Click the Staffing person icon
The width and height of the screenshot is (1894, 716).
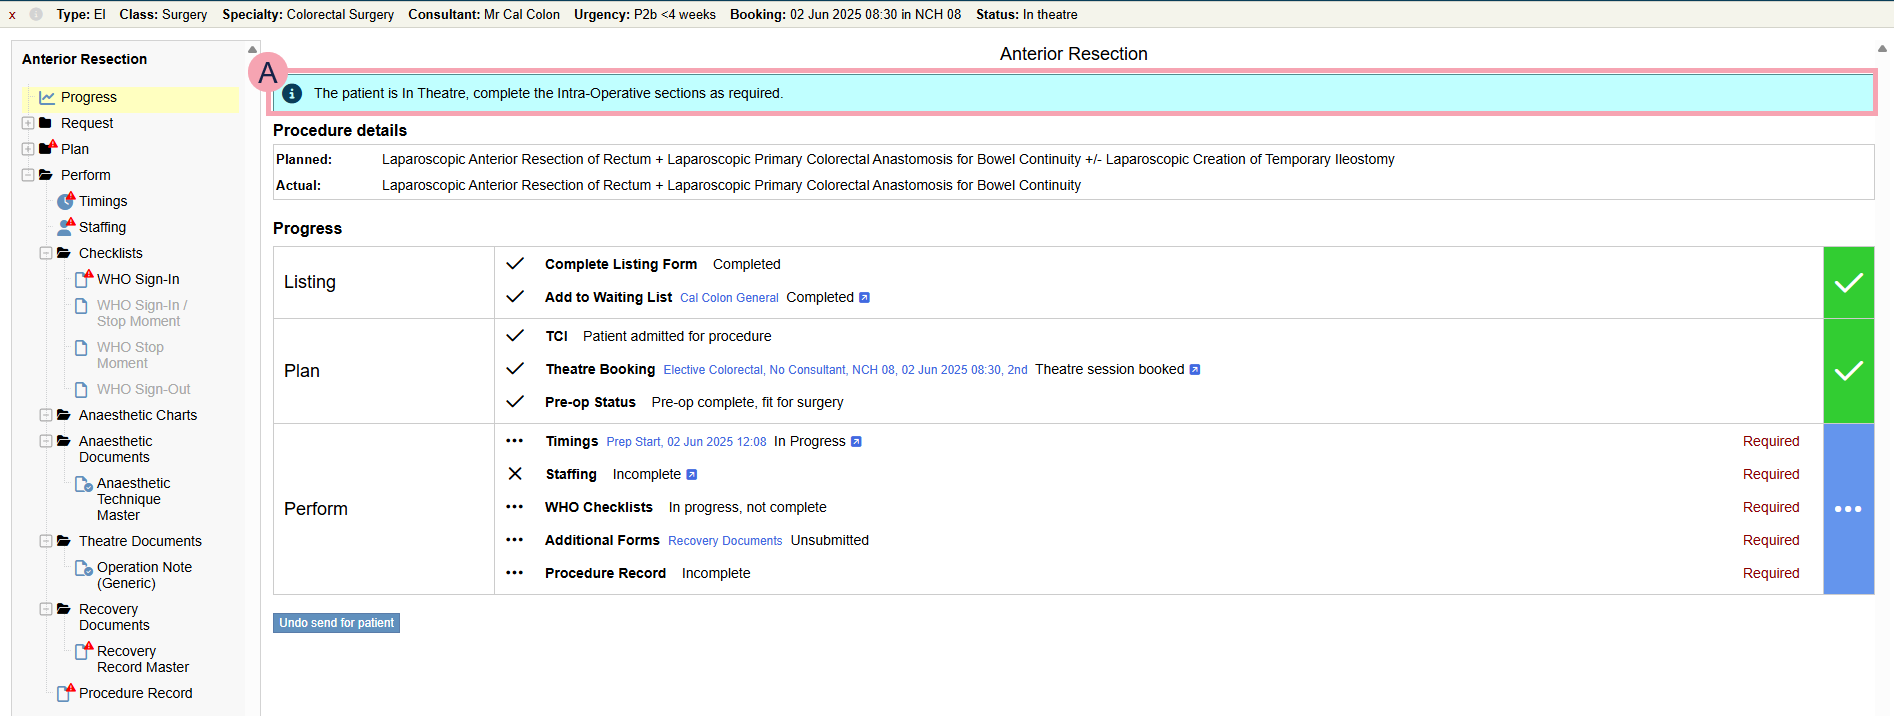pyautogui.click(x=66, y=227)
